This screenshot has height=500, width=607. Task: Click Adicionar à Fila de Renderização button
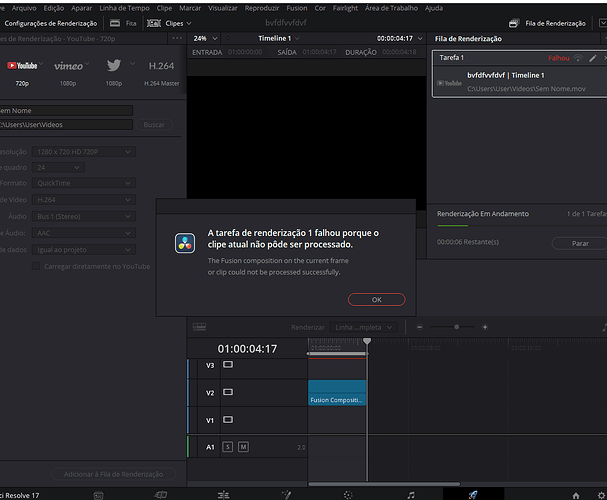pos(113,474)
